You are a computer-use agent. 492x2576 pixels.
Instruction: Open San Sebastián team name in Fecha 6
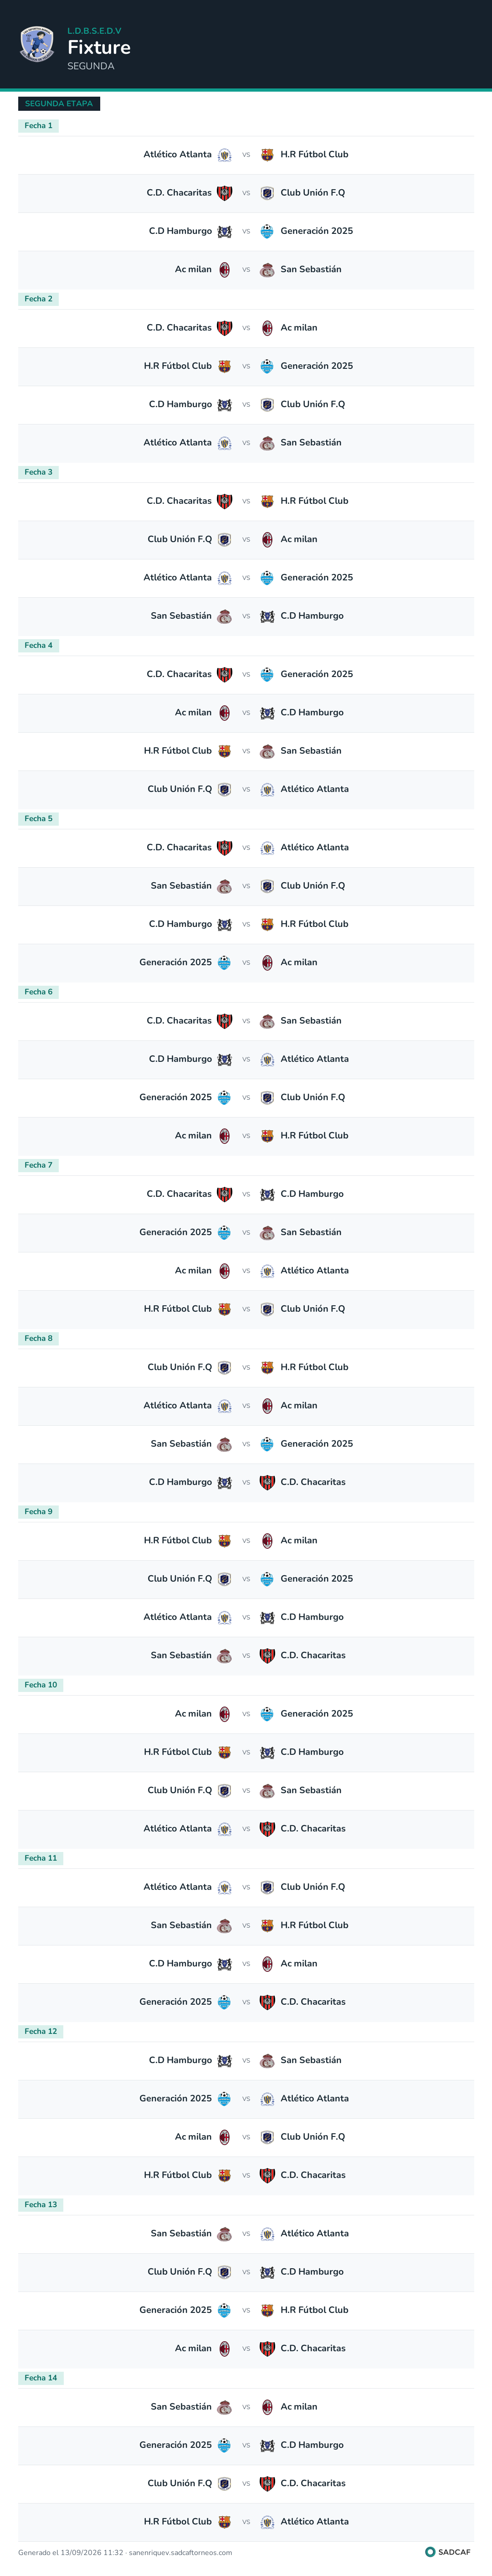pyautogui.click(x=311, y=1021)
